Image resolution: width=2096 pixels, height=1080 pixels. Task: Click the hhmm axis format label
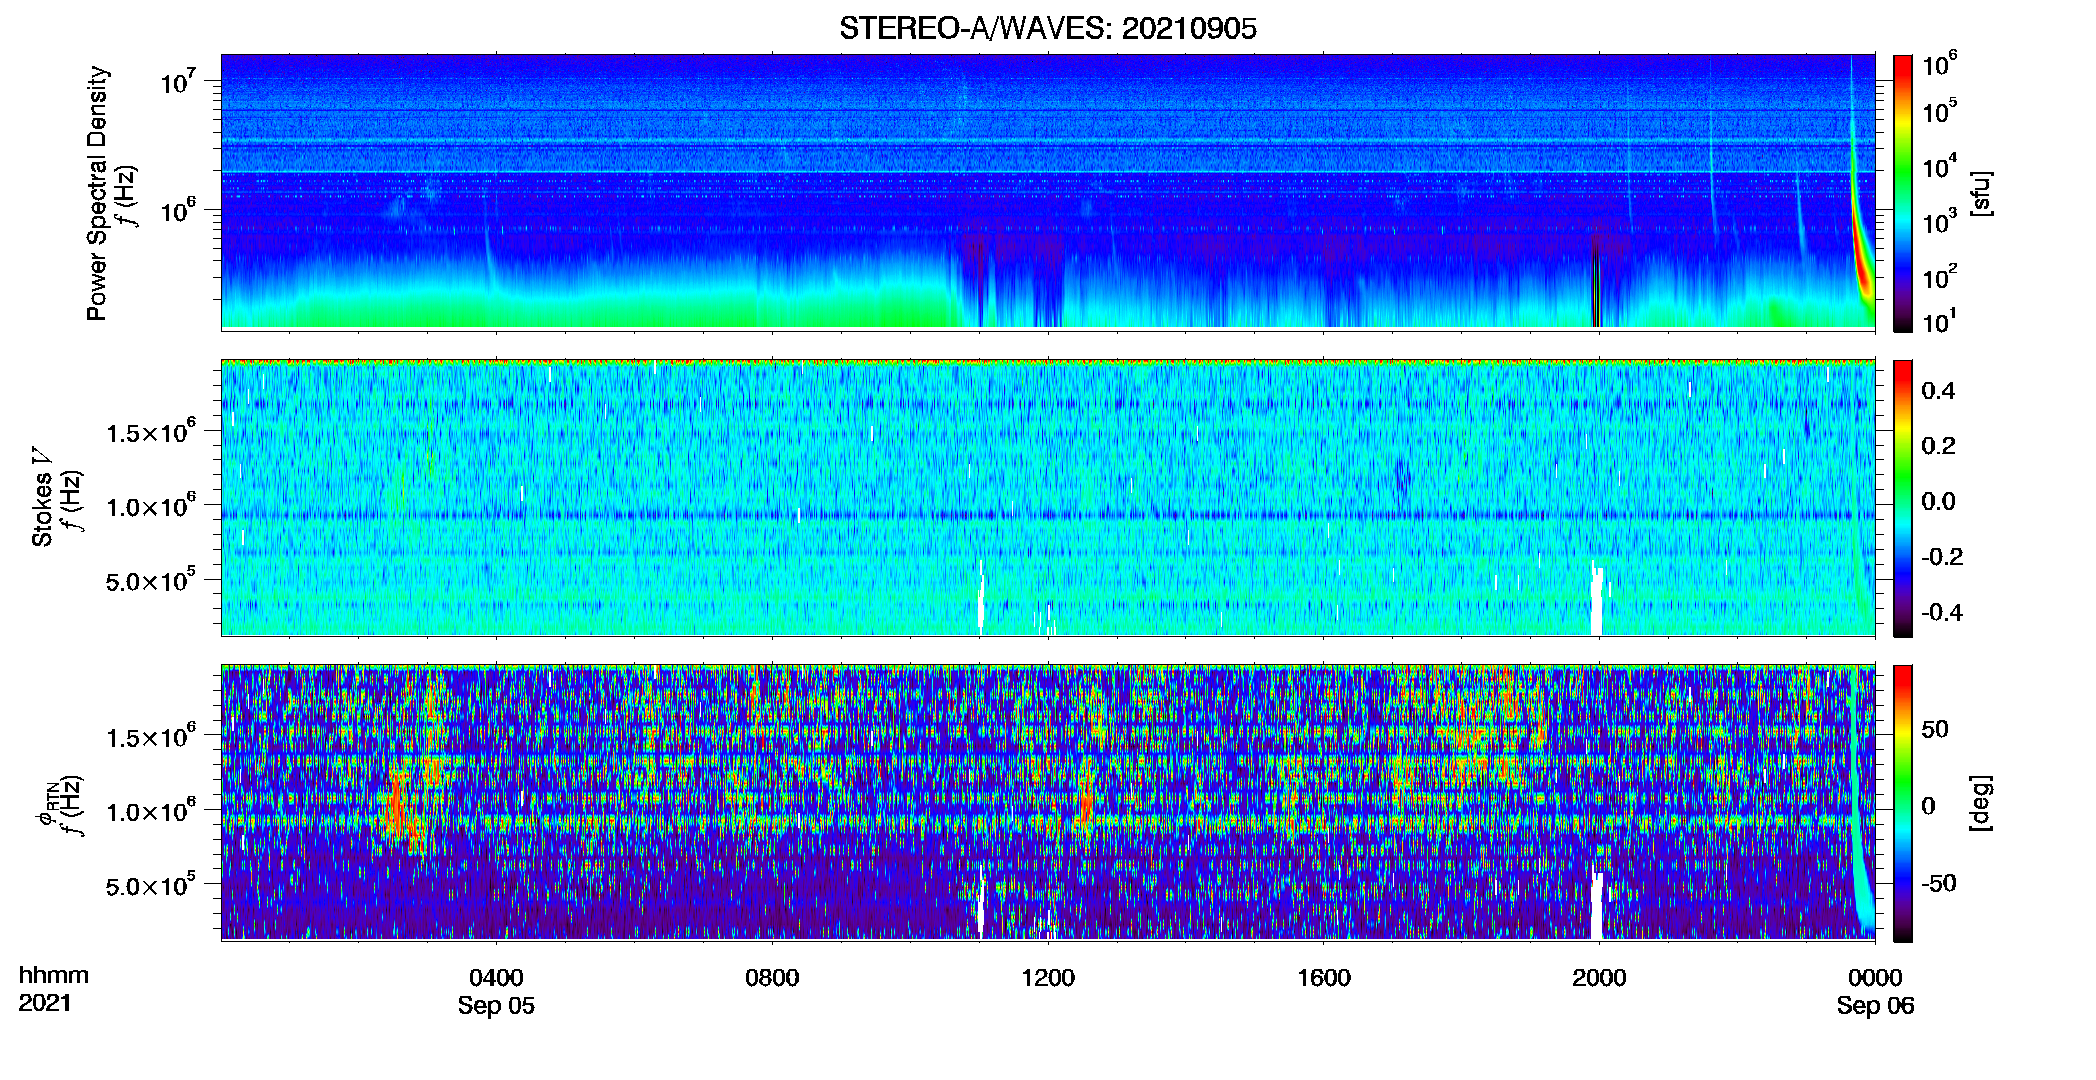pyautogui.click(x=54, y=975)
